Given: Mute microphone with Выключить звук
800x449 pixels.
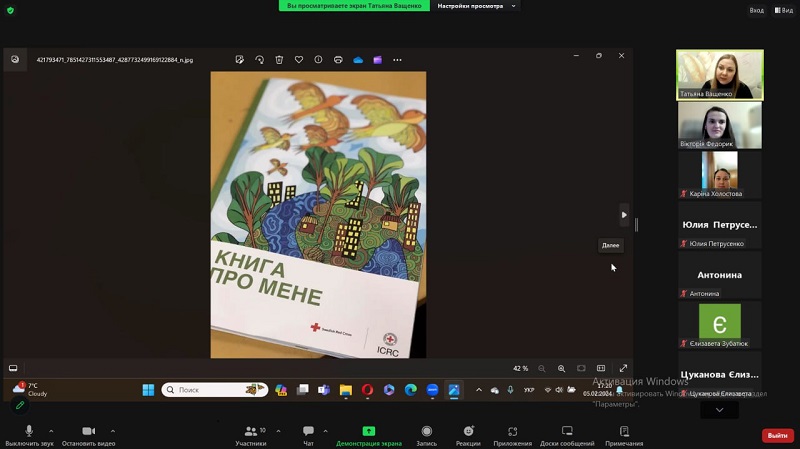Looking at the screenshot, I should click(x=29, y=436).
